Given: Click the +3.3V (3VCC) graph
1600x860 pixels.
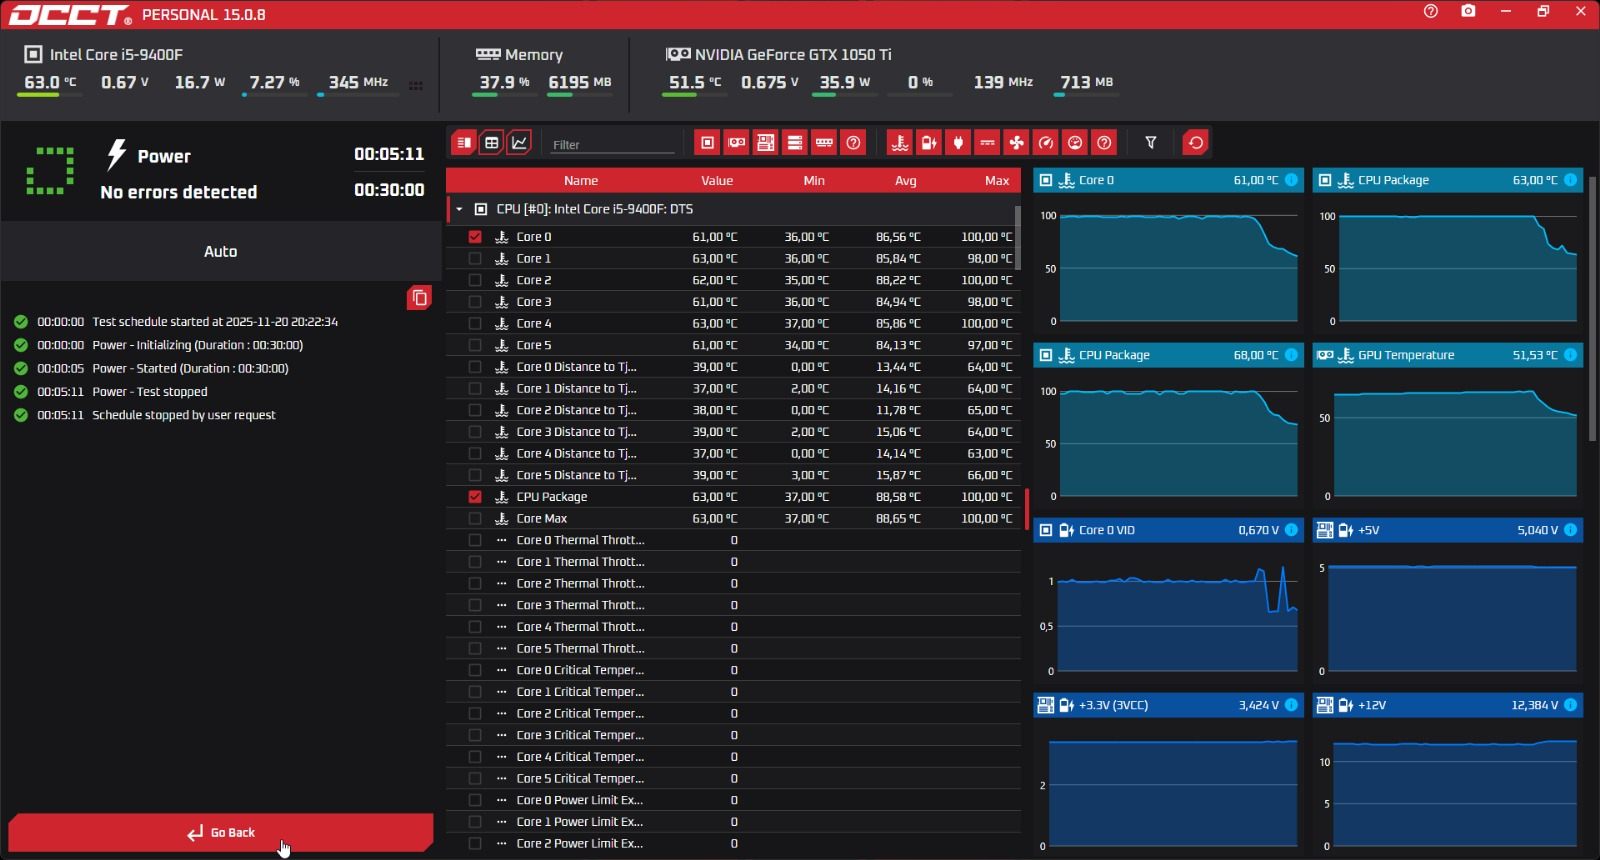Looking at the screenshot, I should 1168,790.
